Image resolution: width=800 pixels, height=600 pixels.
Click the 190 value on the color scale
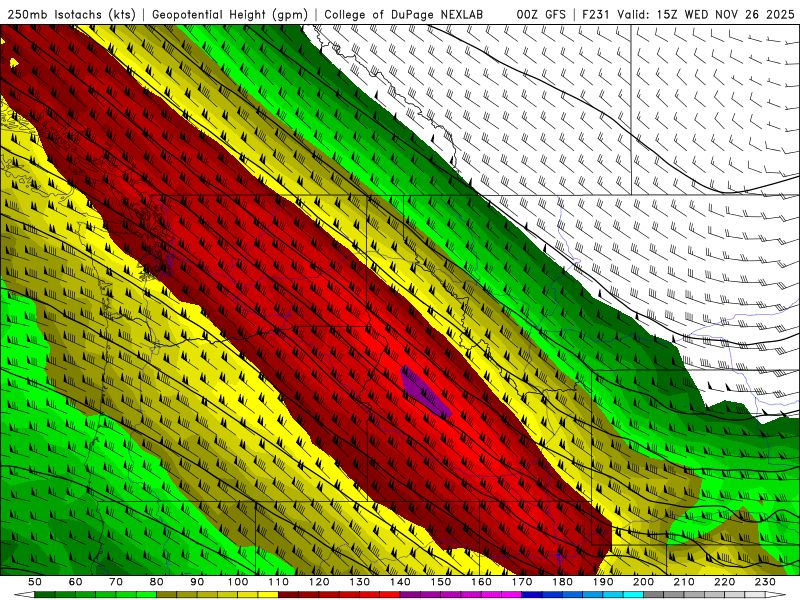[603, 582]
